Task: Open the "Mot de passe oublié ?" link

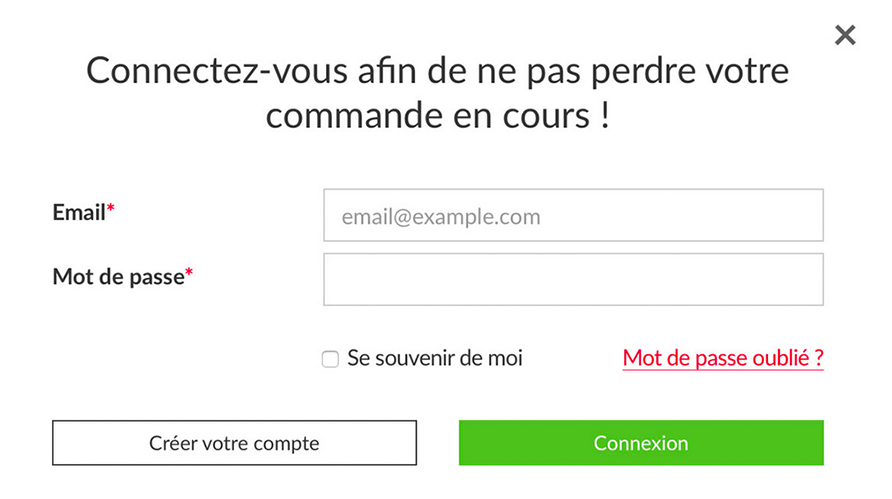Action: 722,358
